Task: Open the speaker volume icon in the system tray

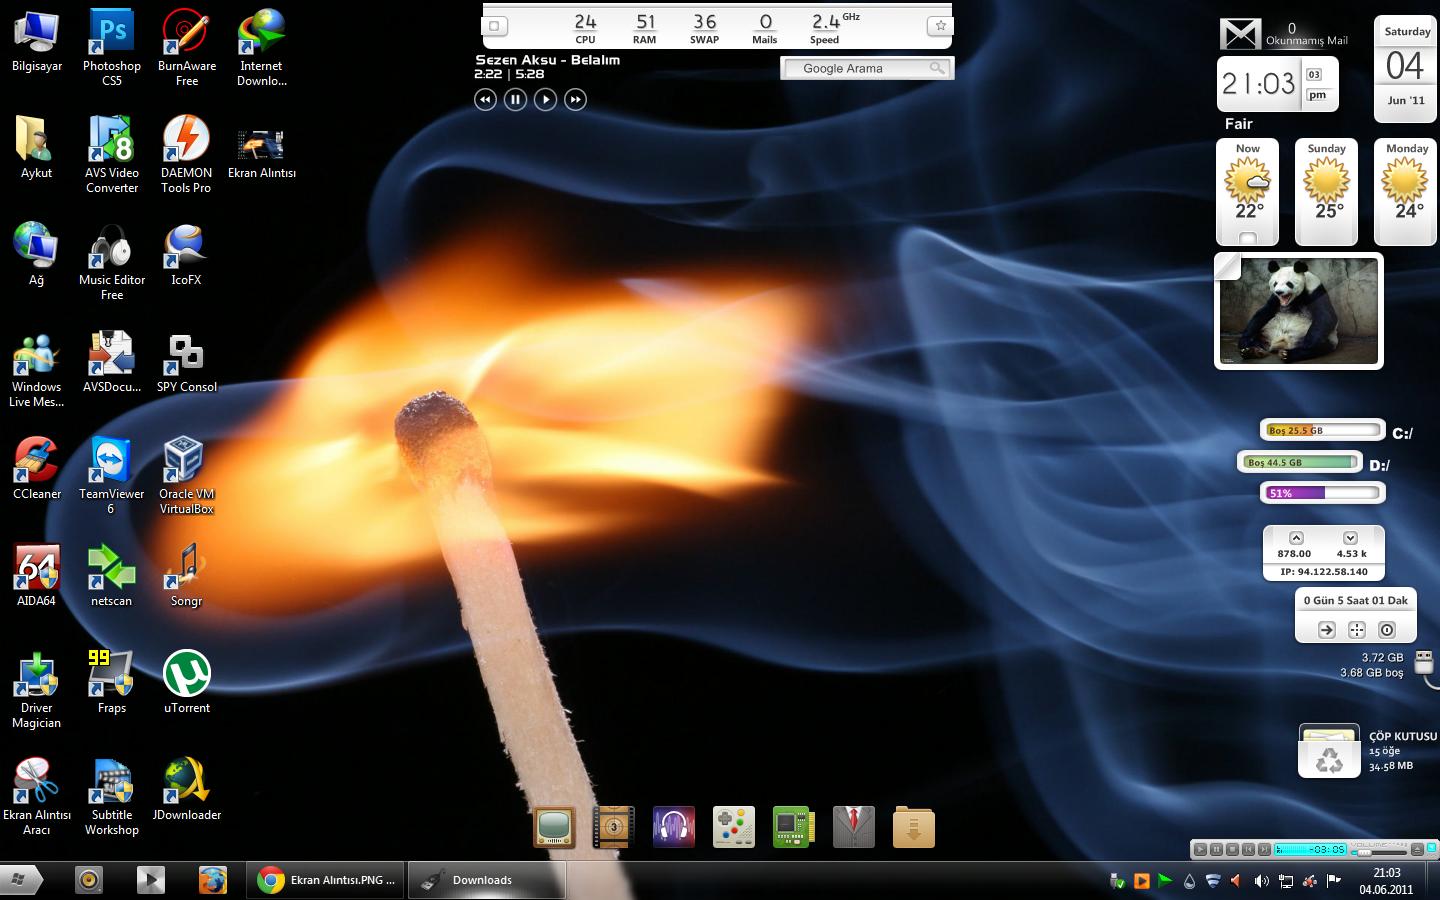Action: coord(1261,881)
